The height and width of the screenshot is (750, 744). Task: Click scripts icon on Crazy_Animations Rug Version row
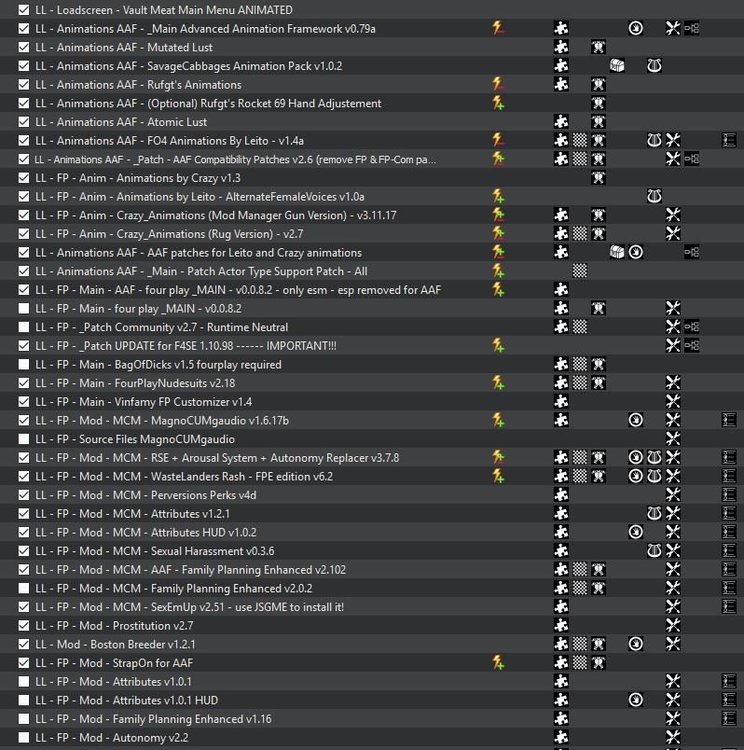pos(673,233)
